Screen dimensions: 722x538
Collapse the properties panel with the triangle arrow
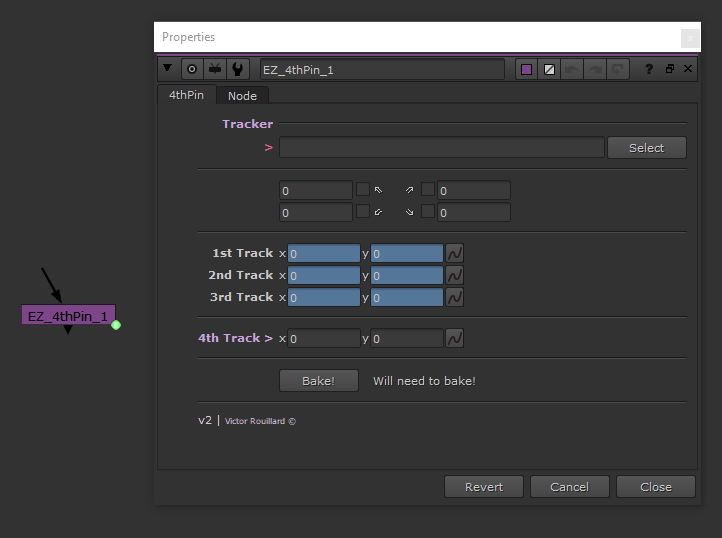tap(168, 69)
